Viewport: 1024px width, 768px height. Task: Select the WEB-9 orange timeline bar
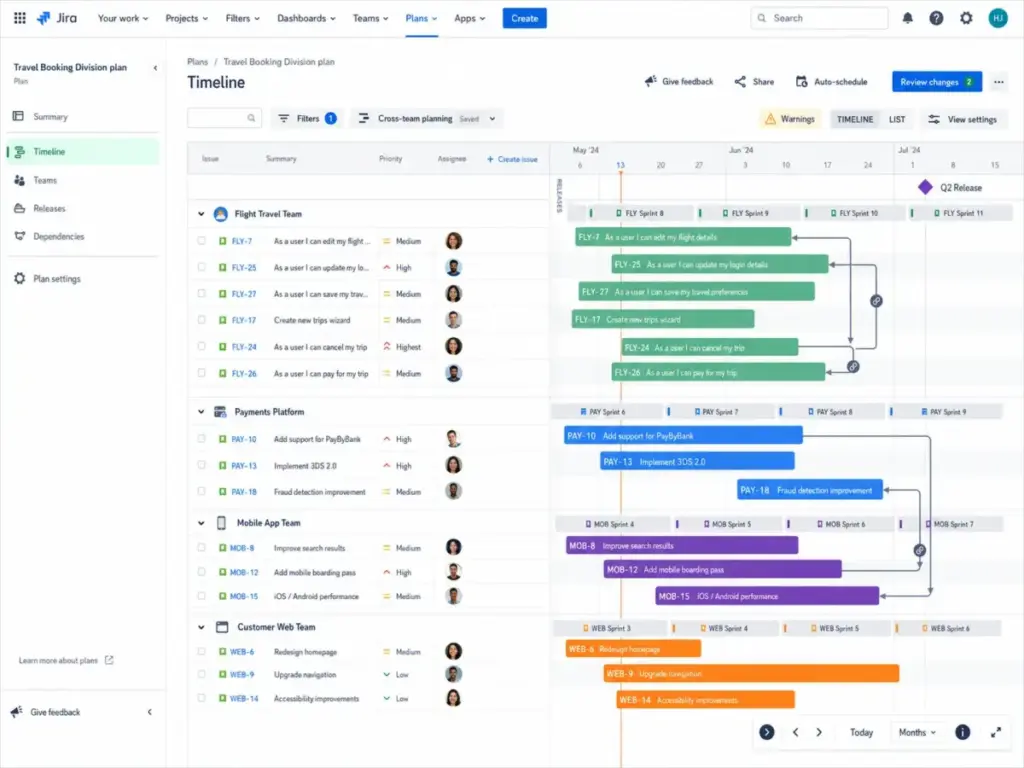tap(751, 673)
